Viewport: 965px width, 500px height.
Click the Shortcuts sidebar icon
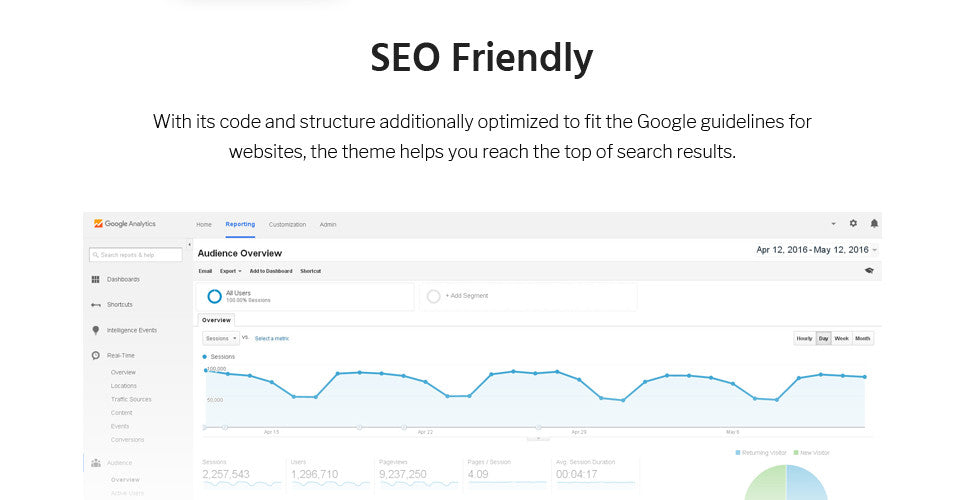95,305
